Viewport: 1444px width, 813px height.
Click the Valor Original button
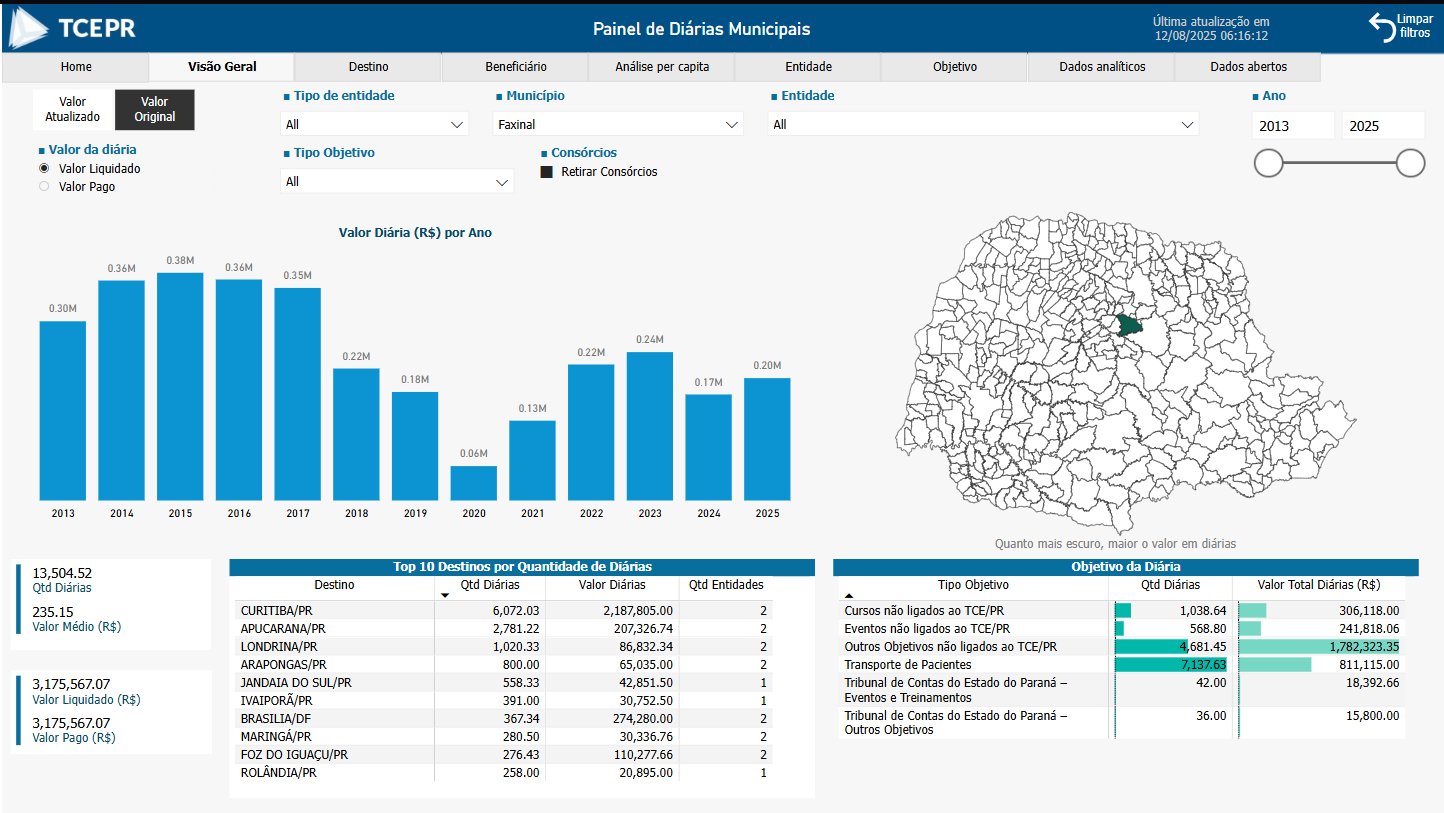pyautogui.click(x=155, y=109)
